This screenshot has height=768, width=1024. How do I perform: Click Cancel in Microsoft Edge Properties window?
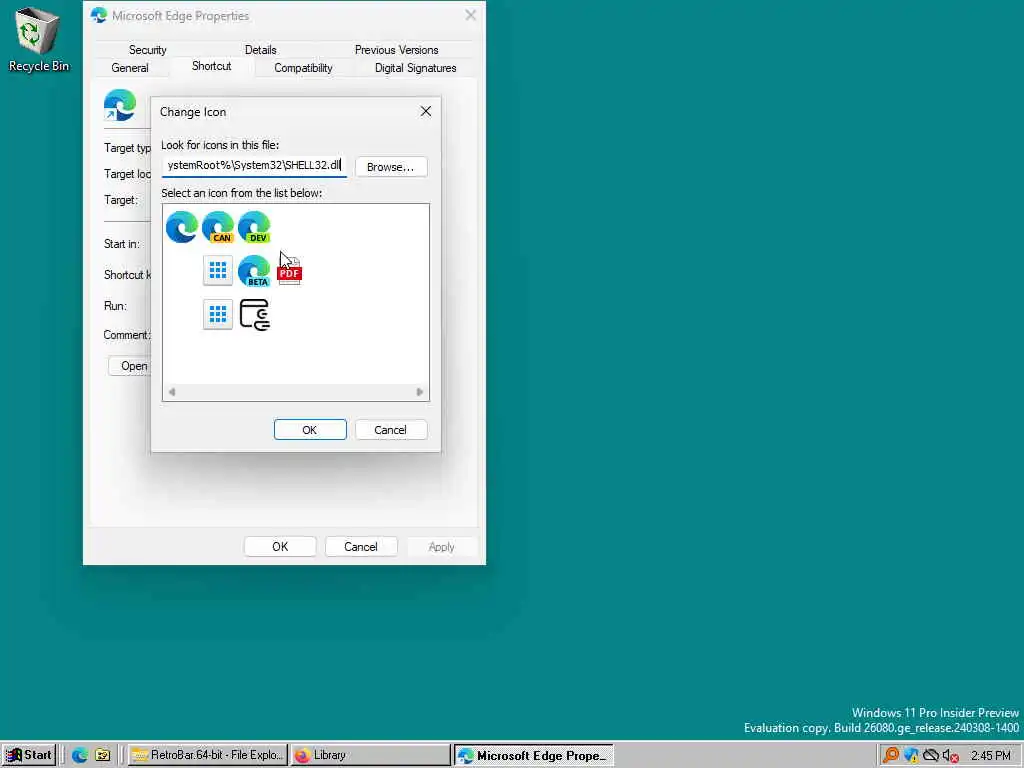360,547
